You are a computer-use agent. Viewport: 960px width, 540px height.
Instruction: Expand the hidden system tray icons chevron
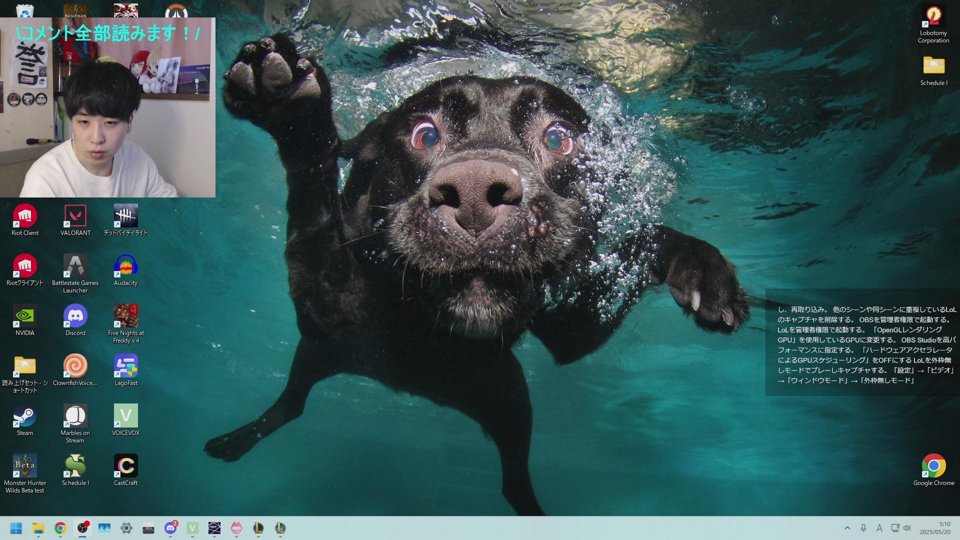(848, 528)
